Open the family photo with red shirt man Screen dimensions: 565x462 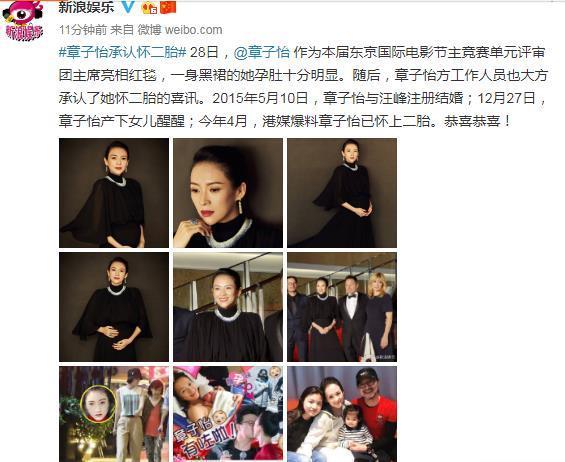point(342,414)
